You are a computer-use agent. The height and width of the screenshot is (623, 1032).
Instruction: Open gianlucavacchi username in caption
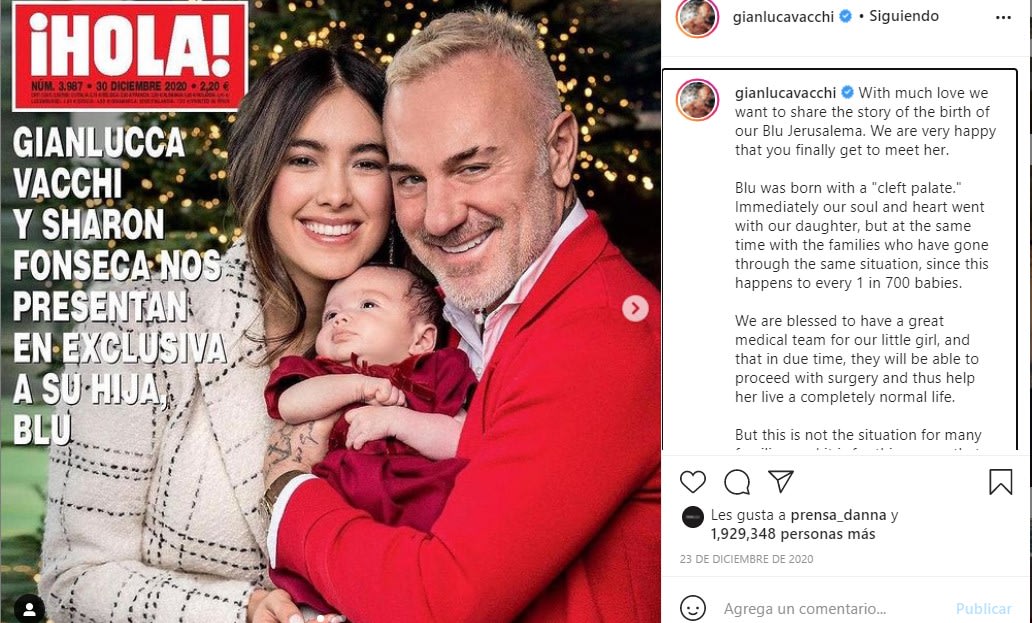pos(785,93)
